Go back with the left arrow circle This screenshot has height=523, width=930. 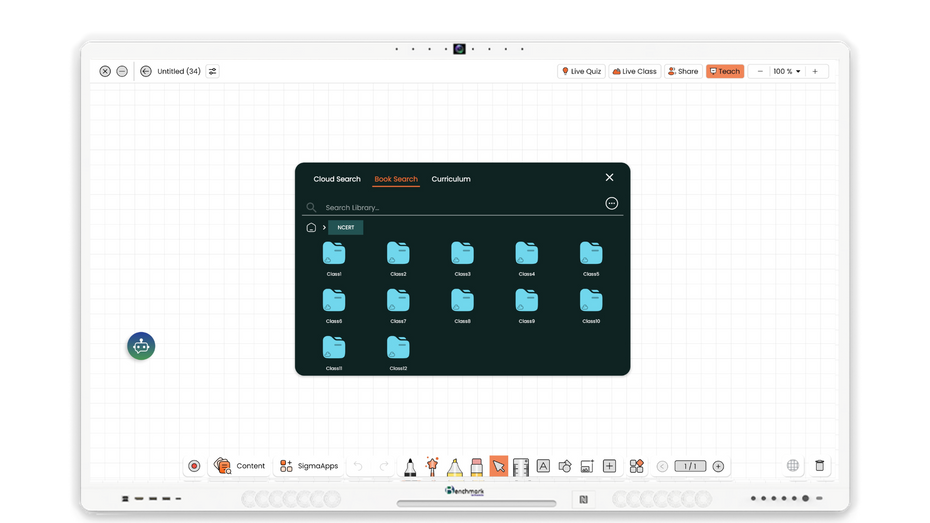pos(146,71)
